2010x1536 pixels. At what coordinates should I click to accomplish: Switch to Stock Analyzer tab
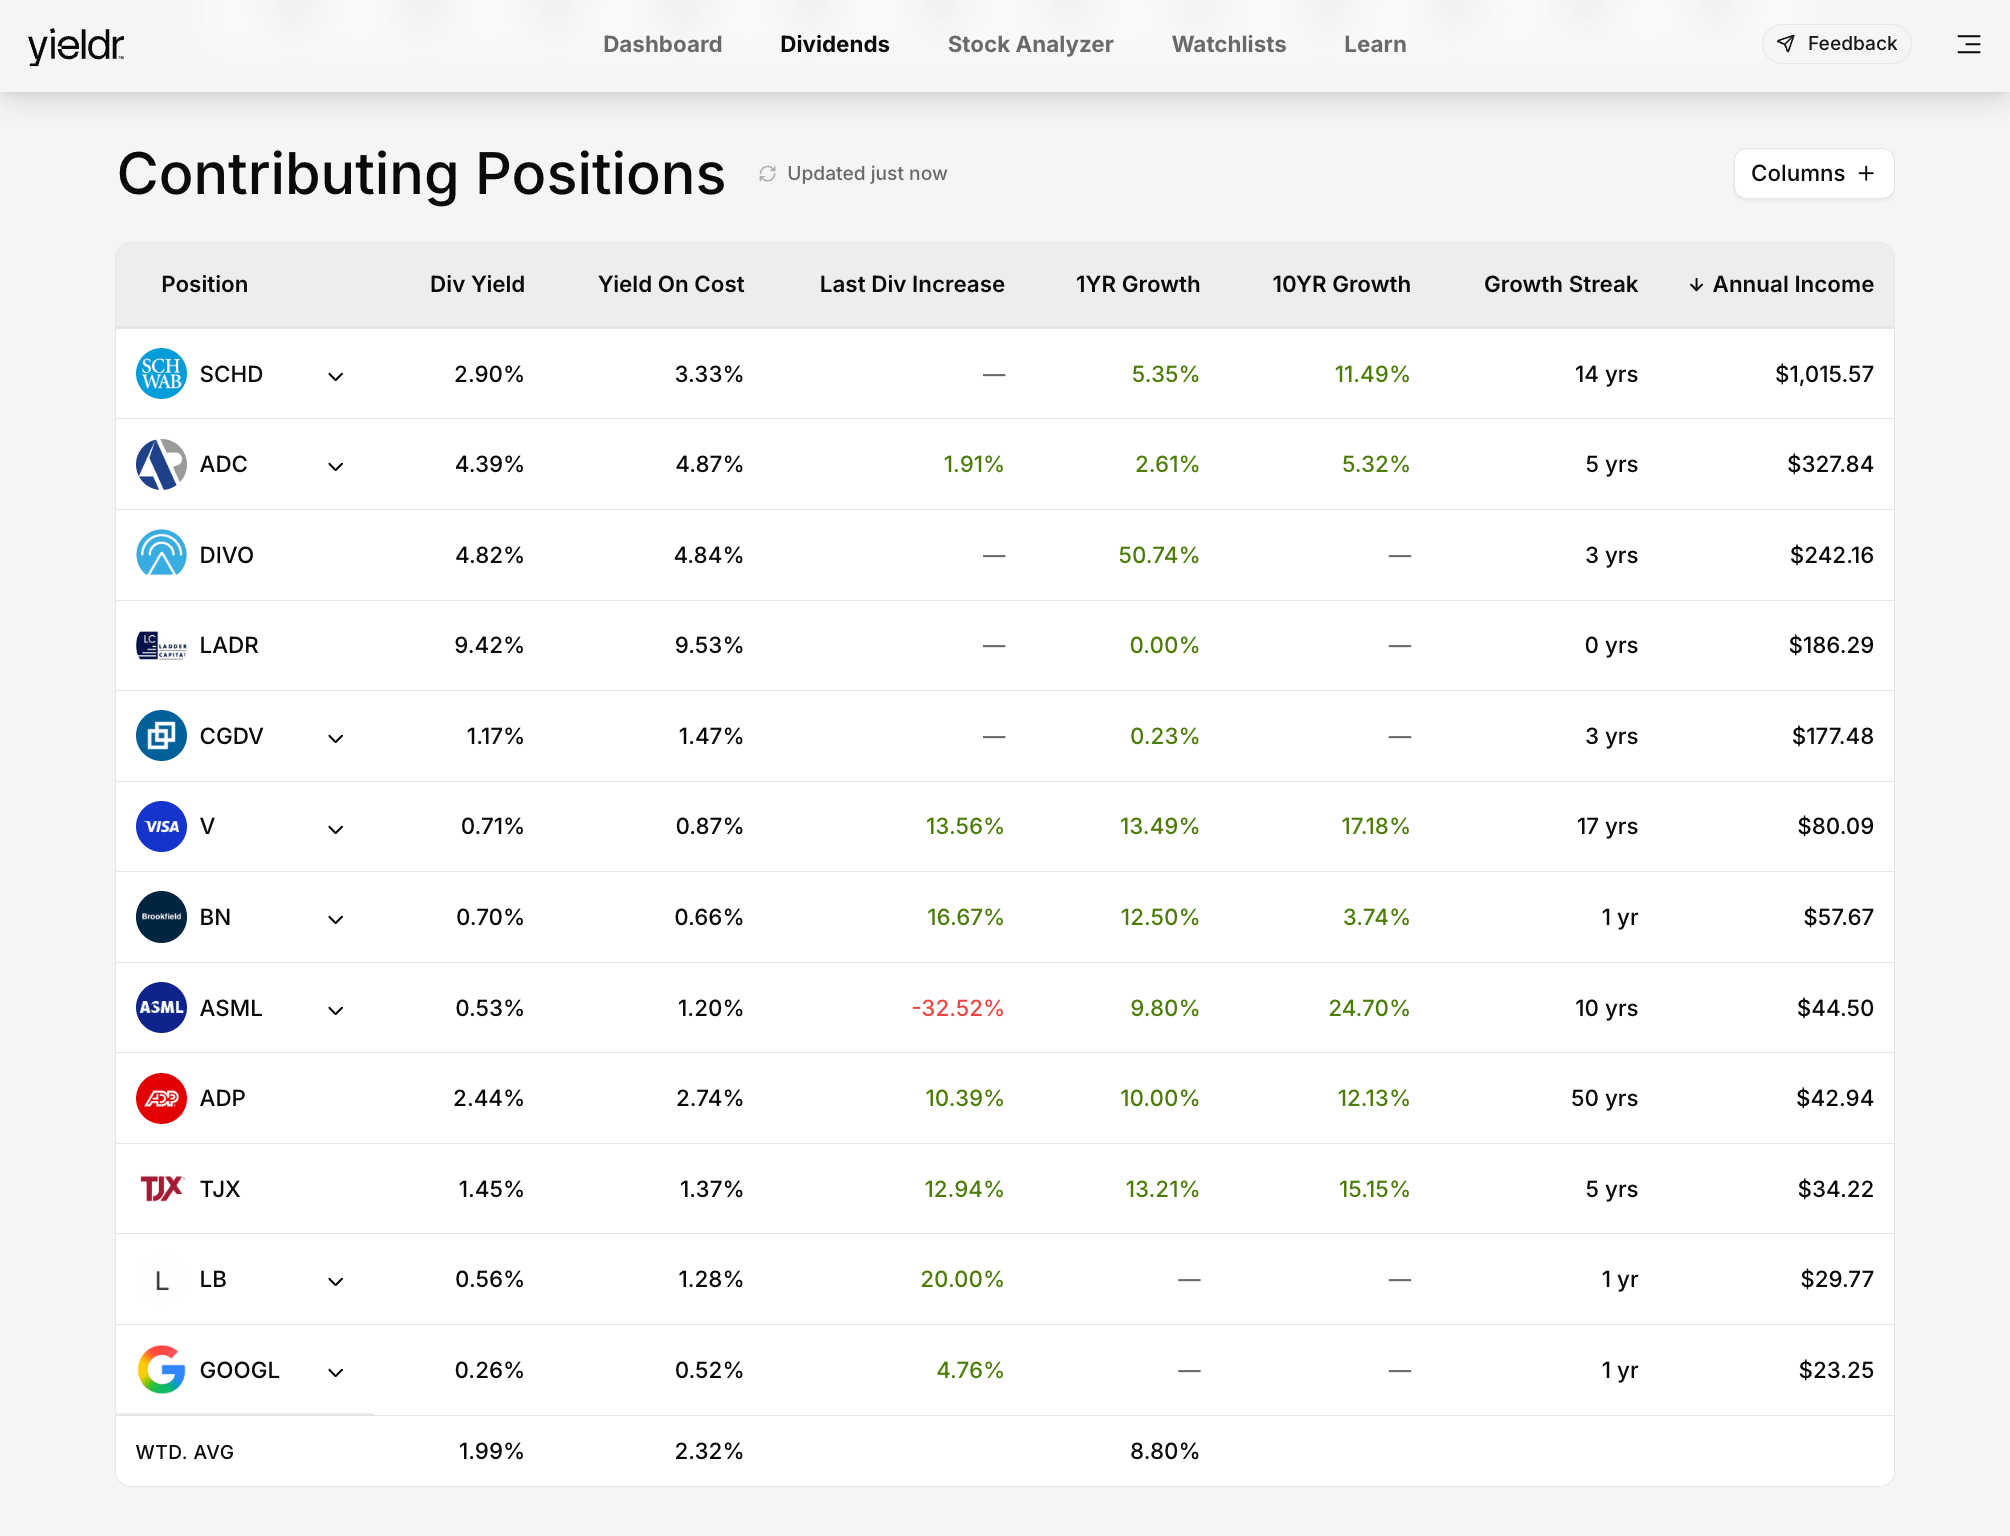point(1030,44)
